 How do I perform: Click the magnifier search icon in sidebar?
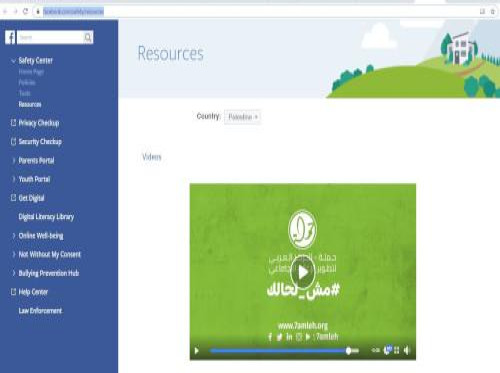coord(88,38)
